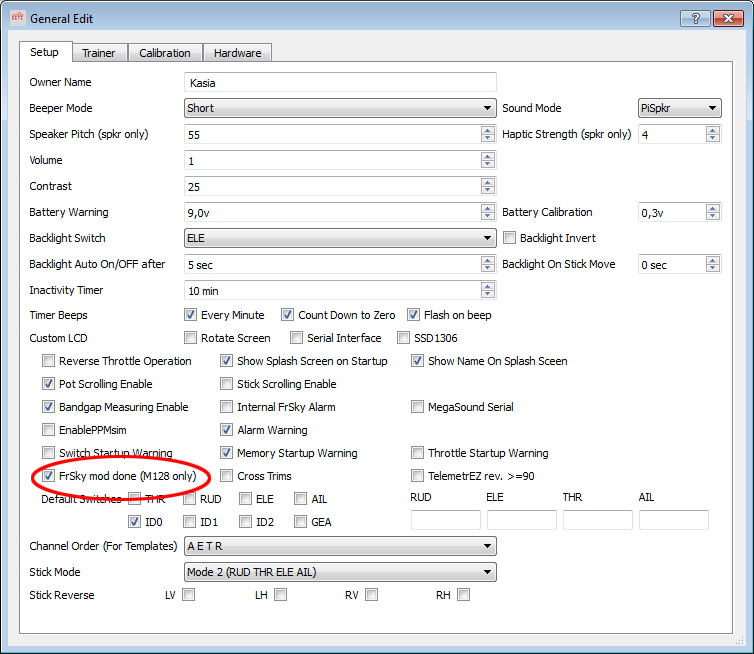Image resolution: width=754 pixels, height=654 pixels.
Task: Check Stick Scrolling Enable
Action: 226,384
